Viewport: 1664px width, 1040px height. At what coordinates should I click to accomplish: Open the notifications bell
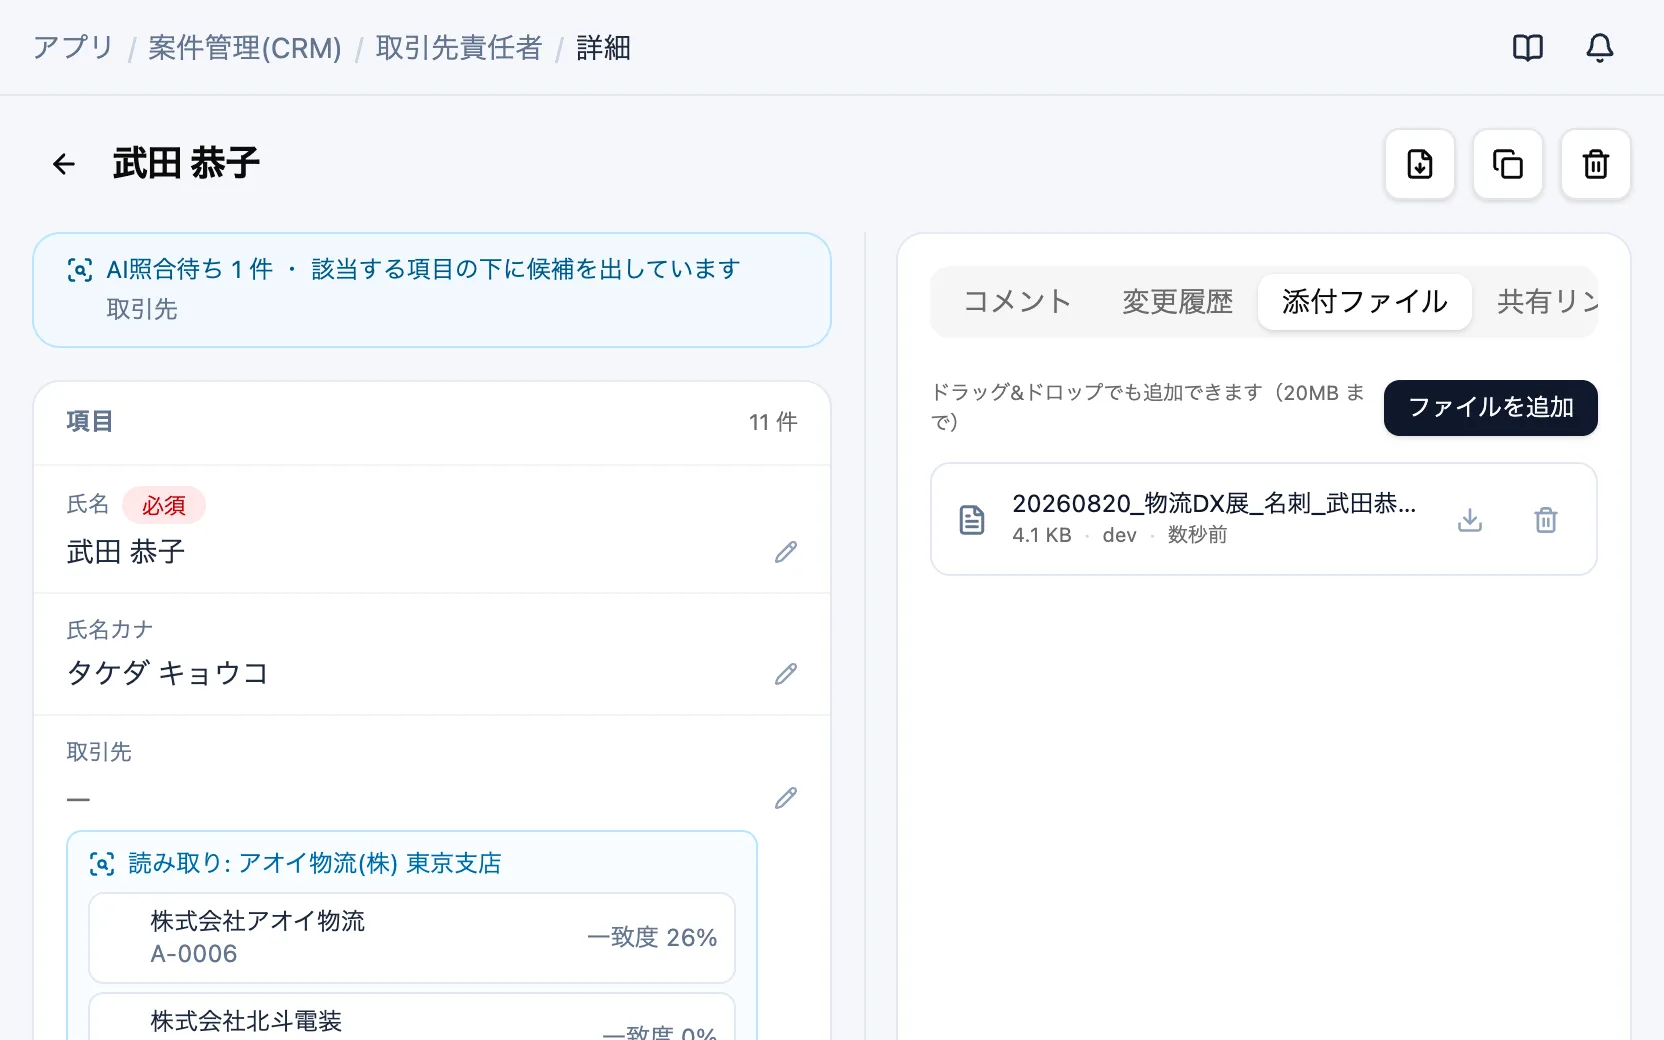pyautogui.click(x=1600, y=48)
